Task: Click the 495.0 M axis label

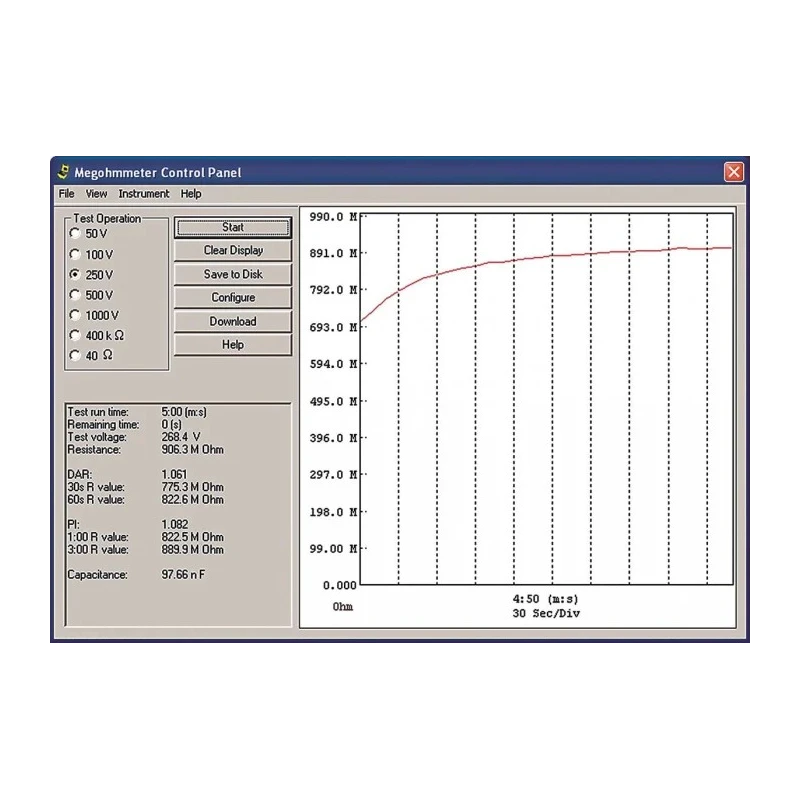Action: pos(333,402)
